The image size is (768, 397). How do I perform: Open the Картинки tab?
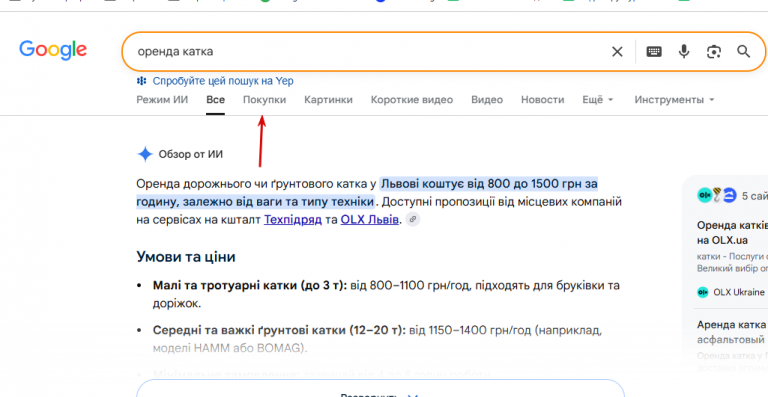point(328,100)
